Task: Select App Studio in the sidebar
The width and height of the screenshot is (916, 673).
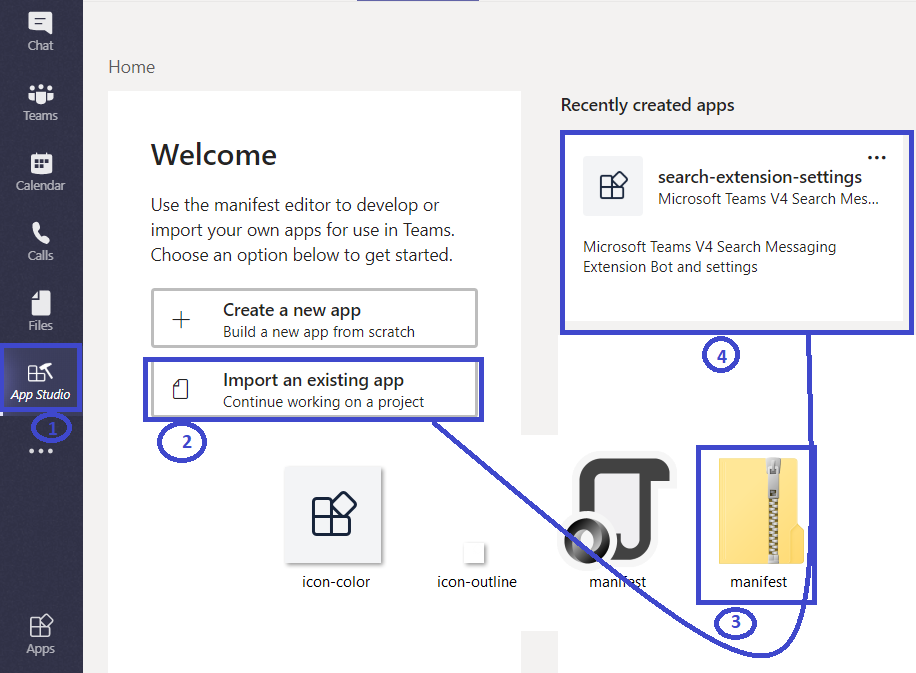Action: coord(40,378)
